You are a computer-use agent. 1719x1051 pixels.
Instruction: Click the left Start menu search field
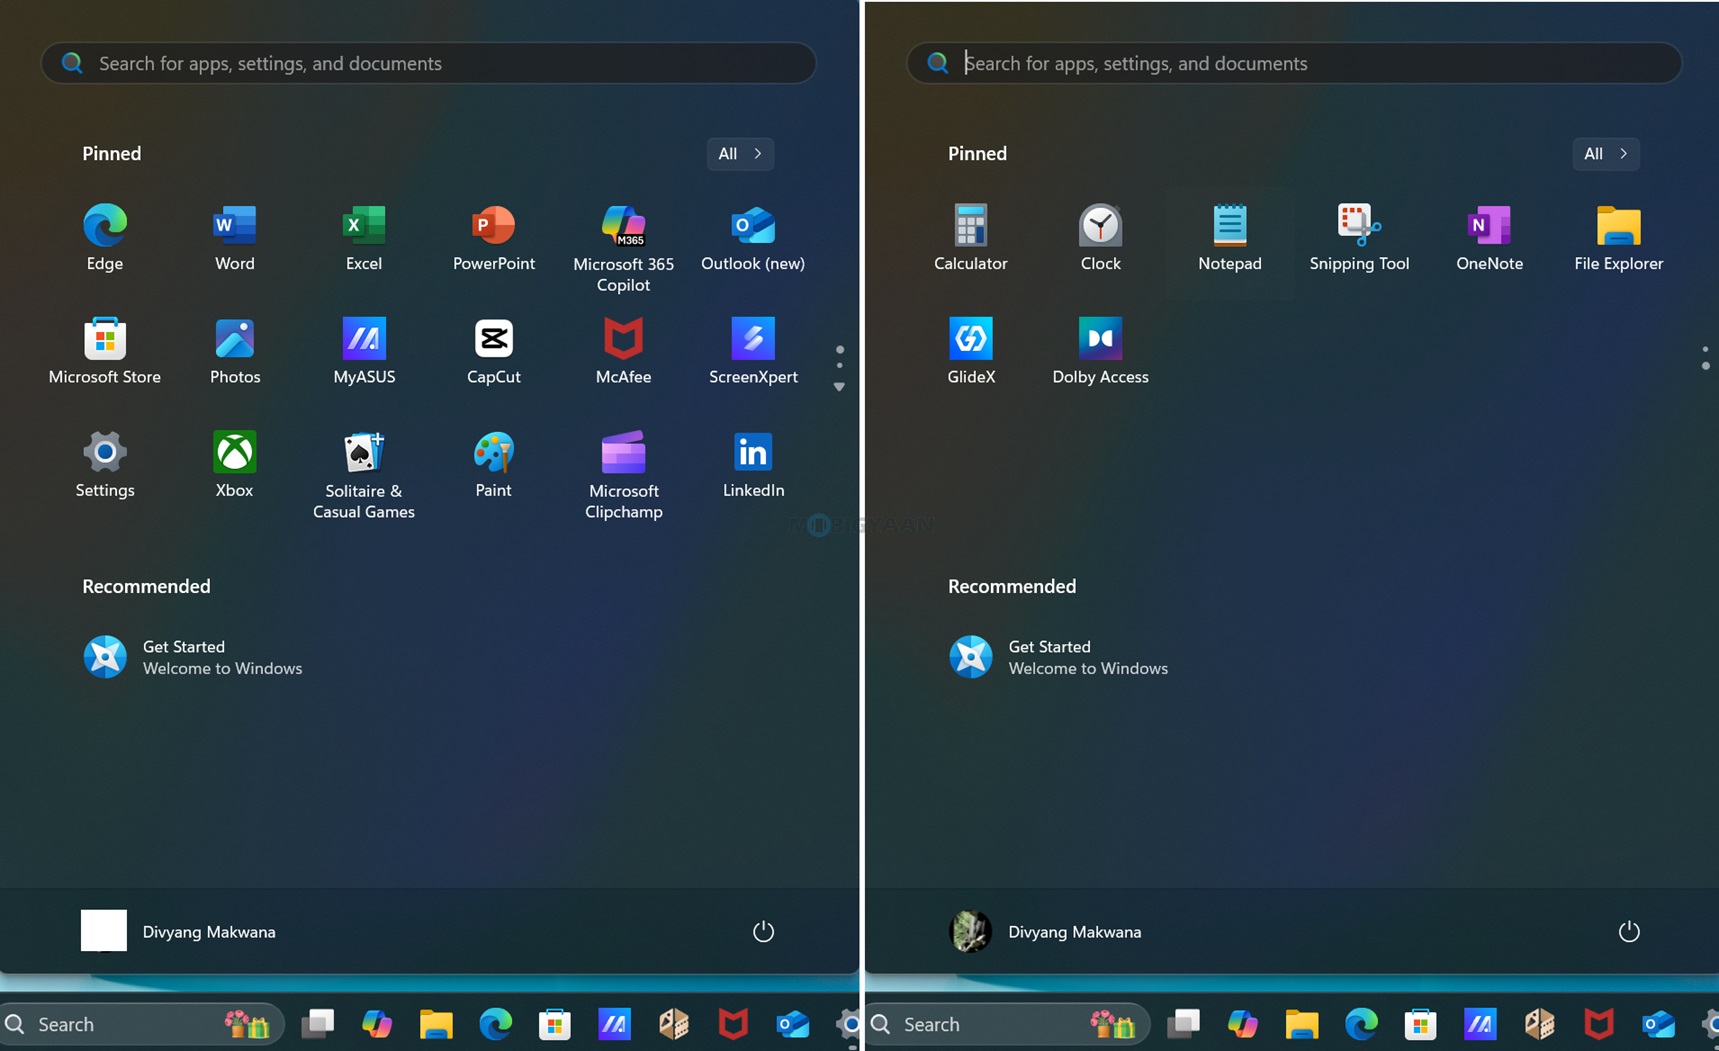(x=428, y=63)
